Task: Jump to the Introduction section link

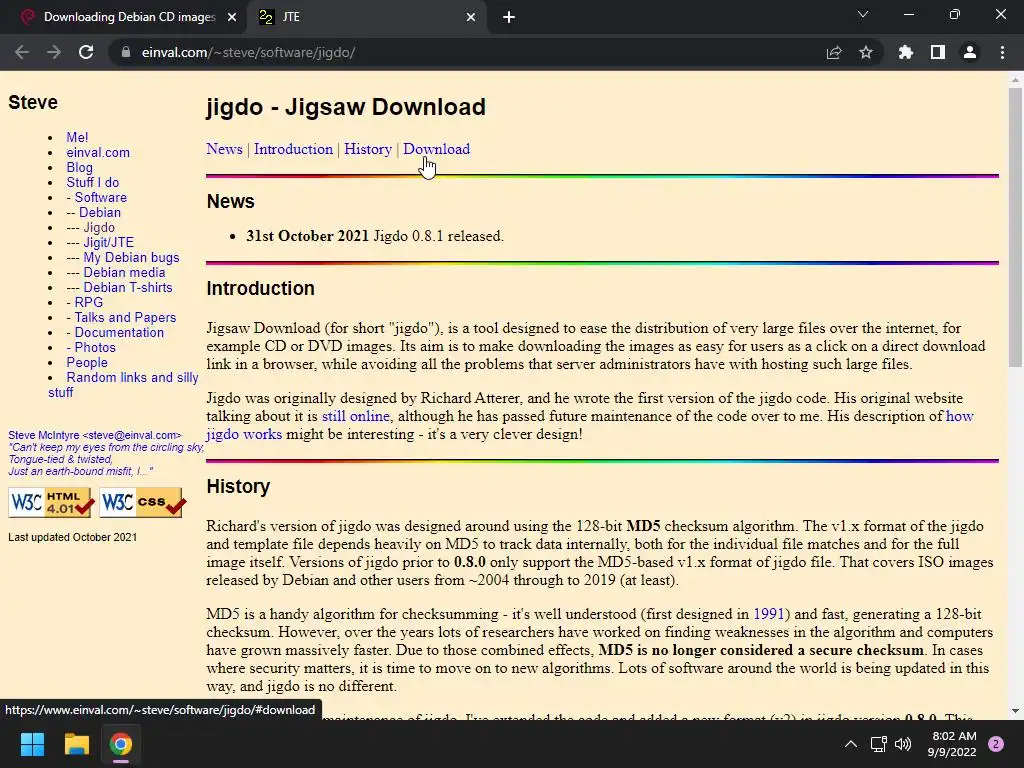Action: (293, 149)
